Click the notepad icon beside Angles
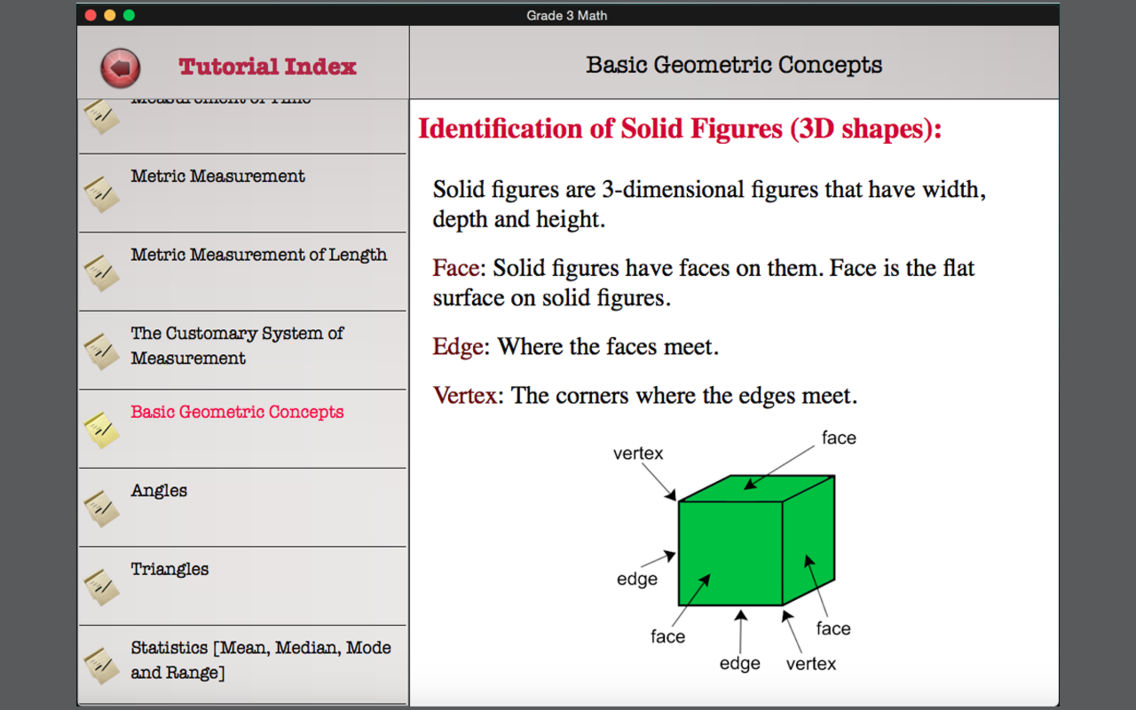The height and width of the screenshot is (710, 1136). tap(101, 506)
